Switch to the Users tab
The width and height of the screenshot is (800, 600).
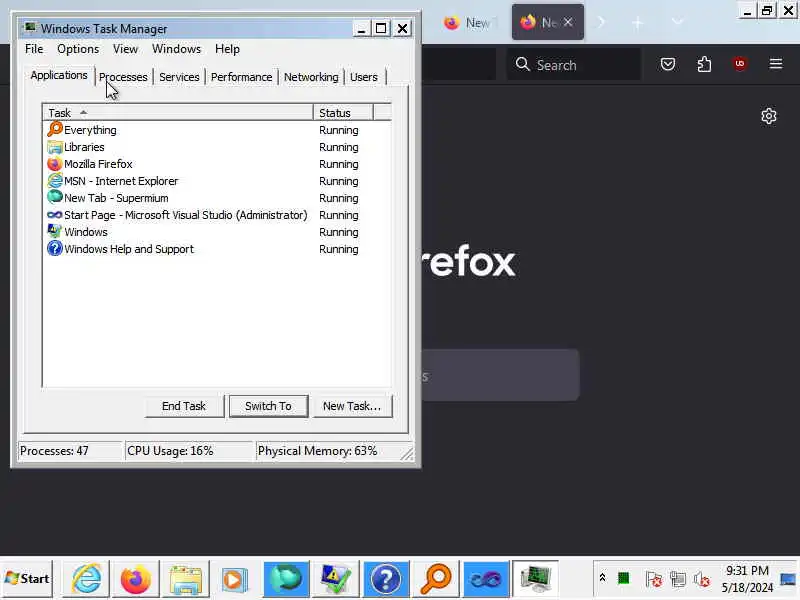(364, 77)
